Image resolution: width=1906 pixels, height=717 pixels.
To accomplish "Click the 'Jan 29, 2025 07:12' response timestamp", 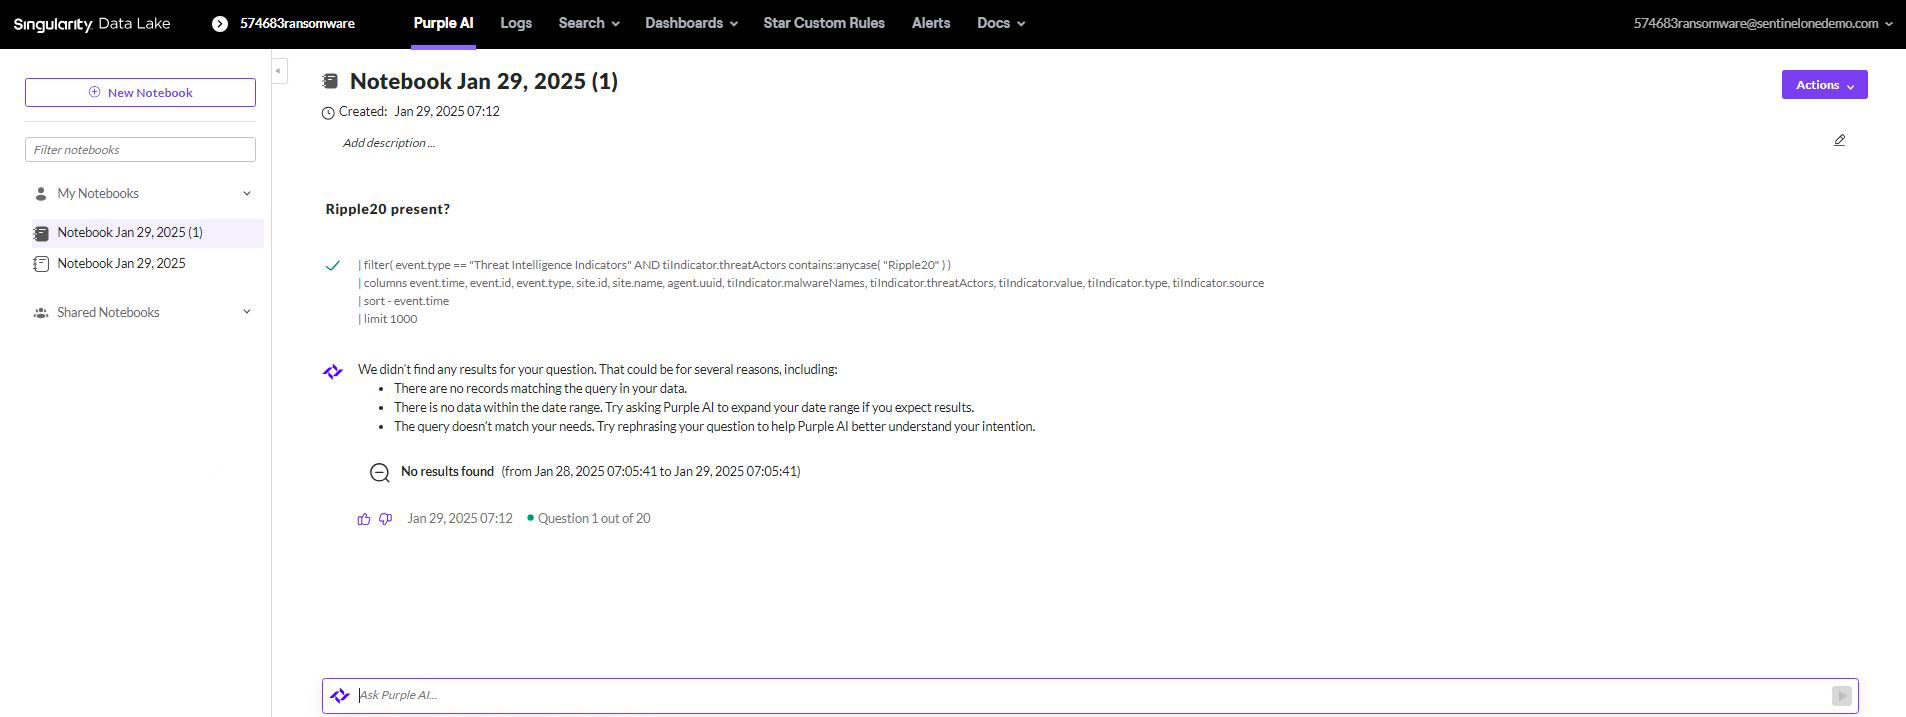I will pyautogui.click(x=460, y=519).
